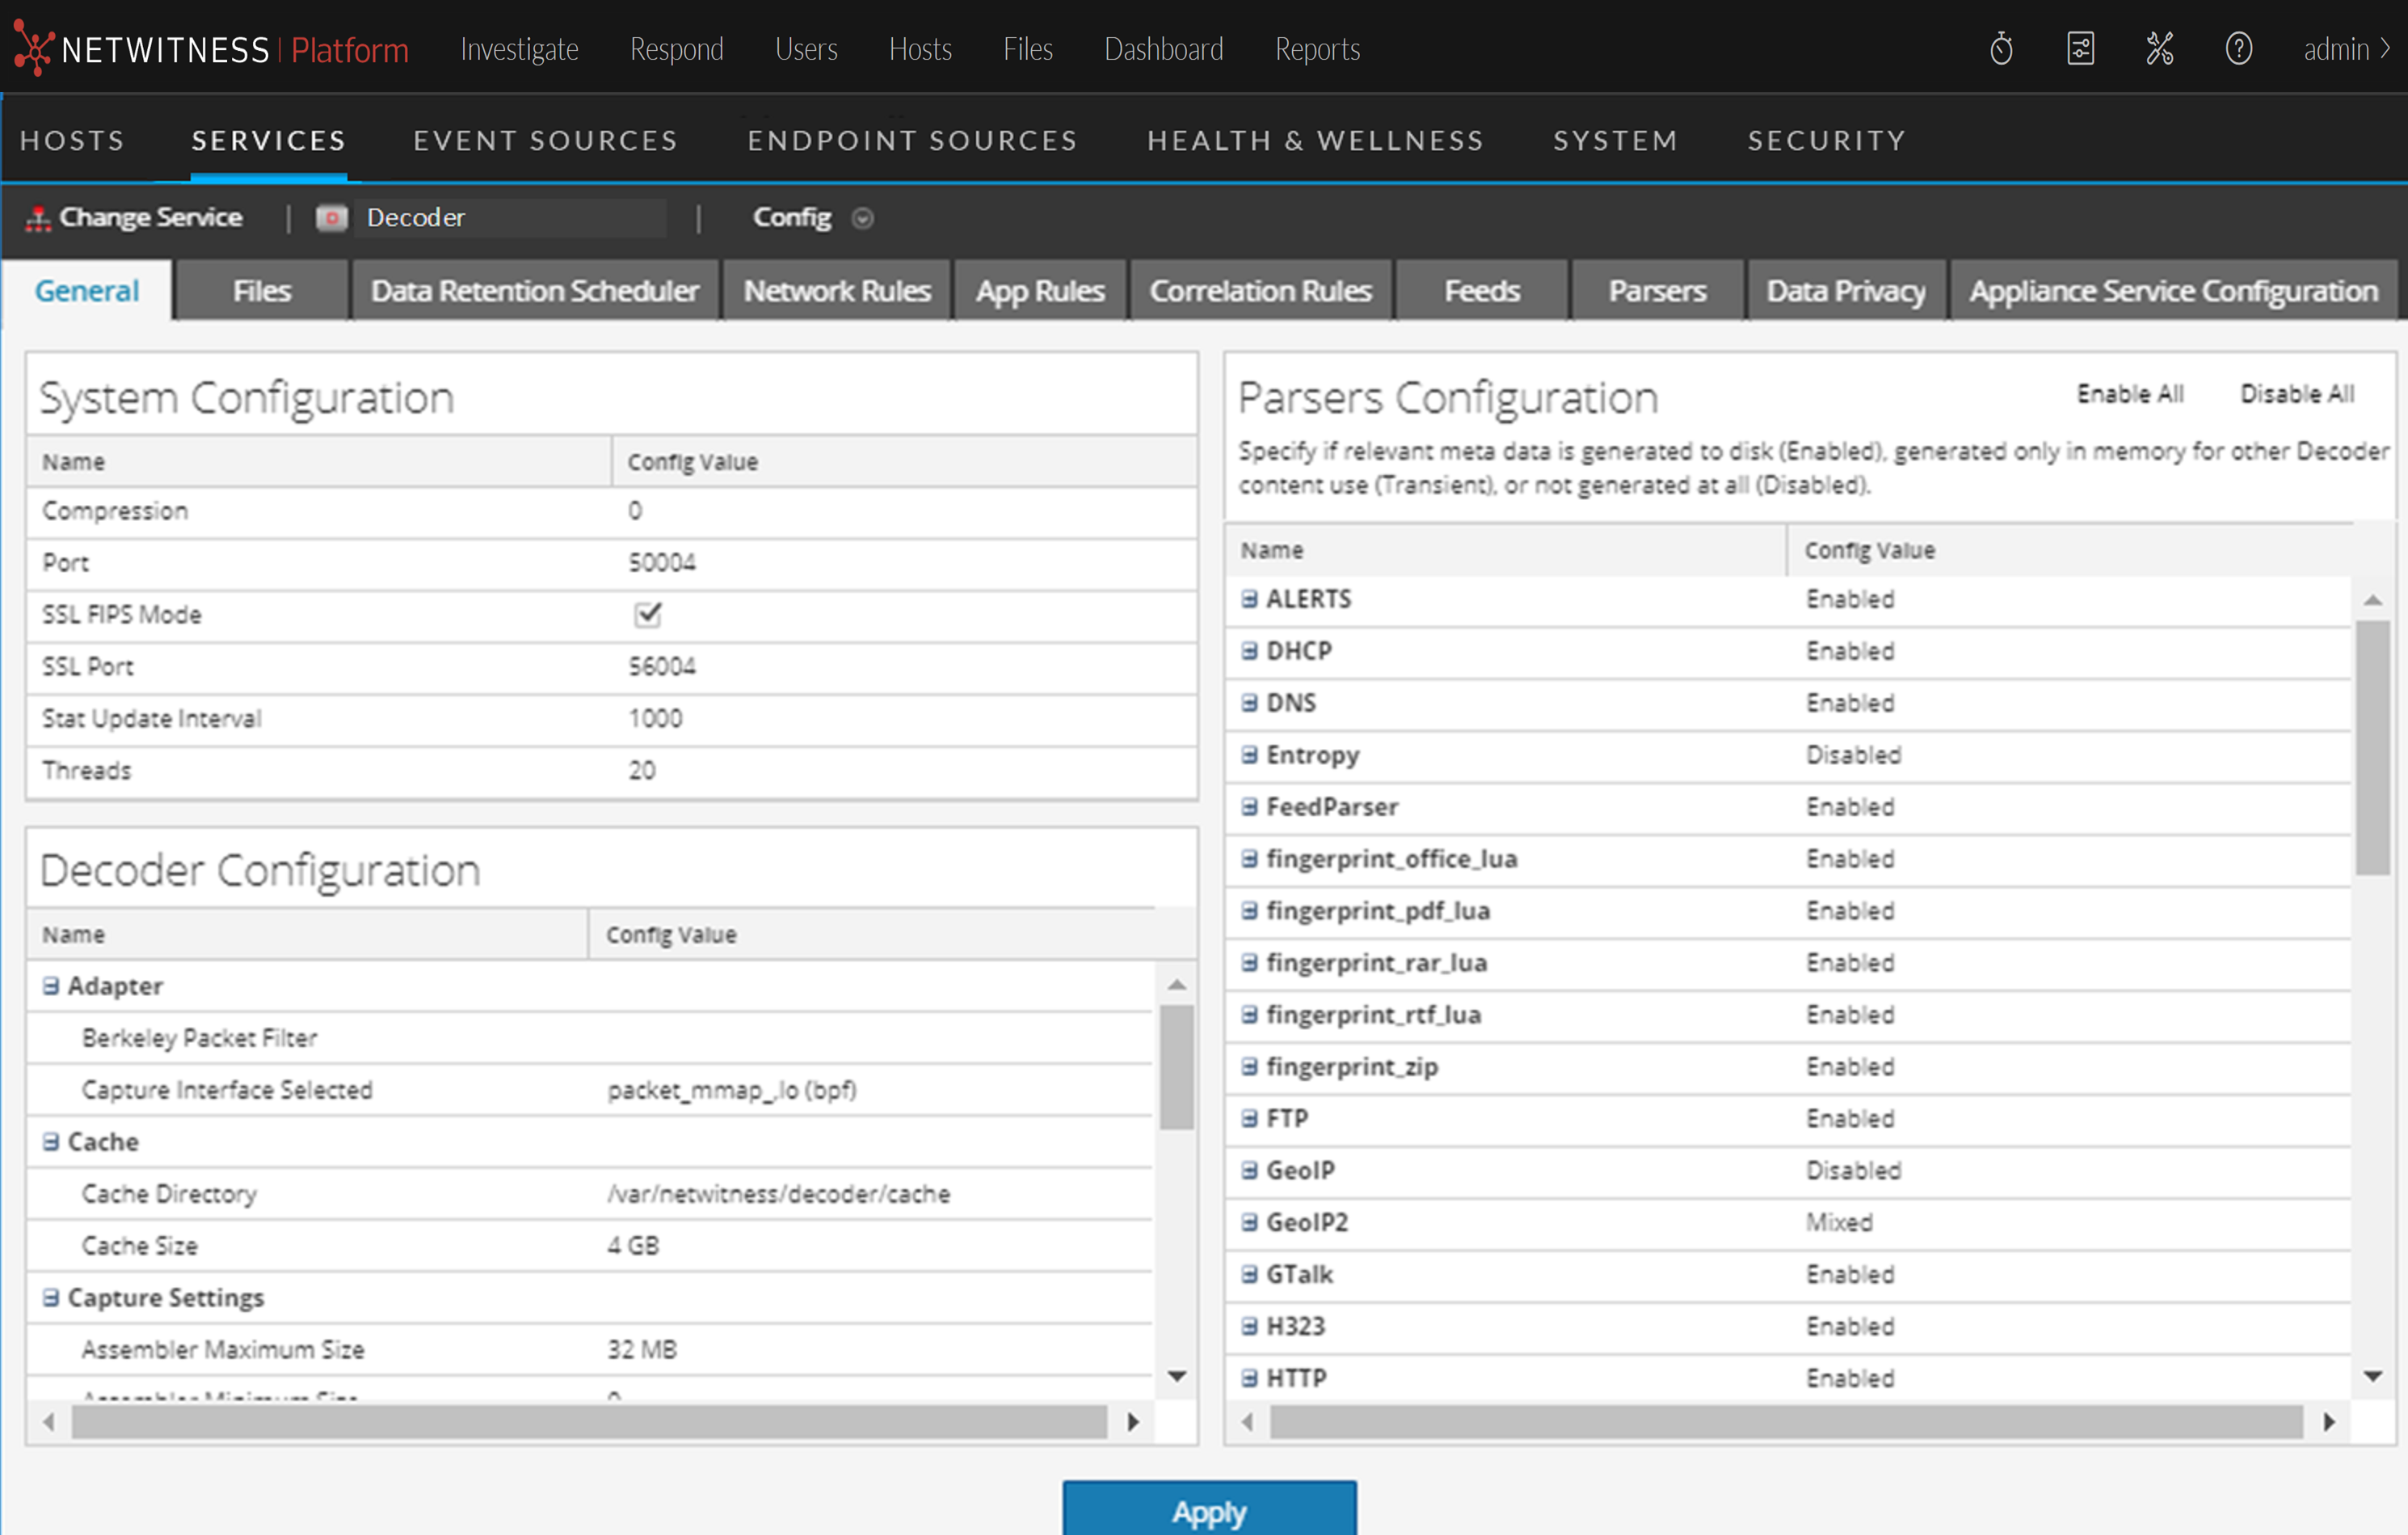Viewport: 2408px width, 1535px height.
Task: Click the Change Service hierarchy icon
Action: pyautogui.click(x=38, y=218)
